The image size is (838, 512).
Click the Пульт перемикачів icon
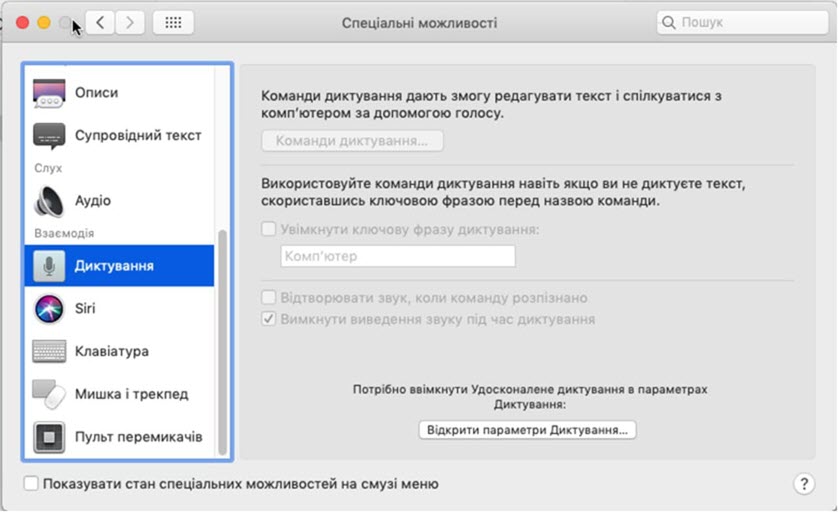point(49,437)
